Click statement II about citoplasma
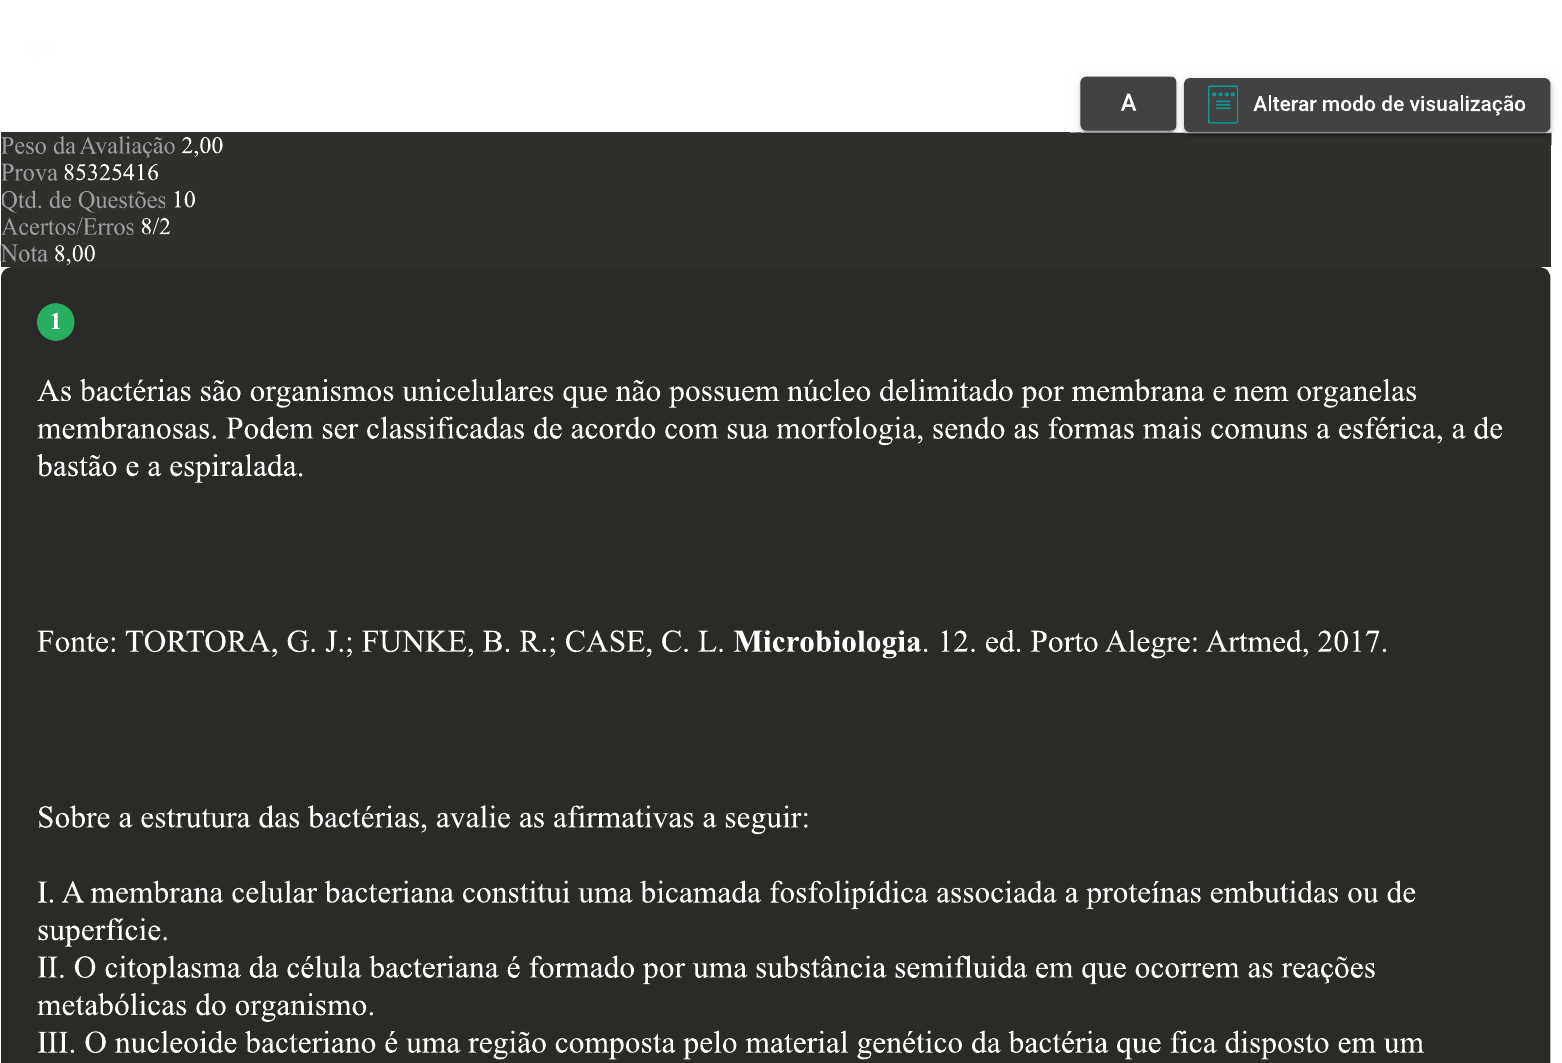1562x1063 pixels. tap(706, 968)
